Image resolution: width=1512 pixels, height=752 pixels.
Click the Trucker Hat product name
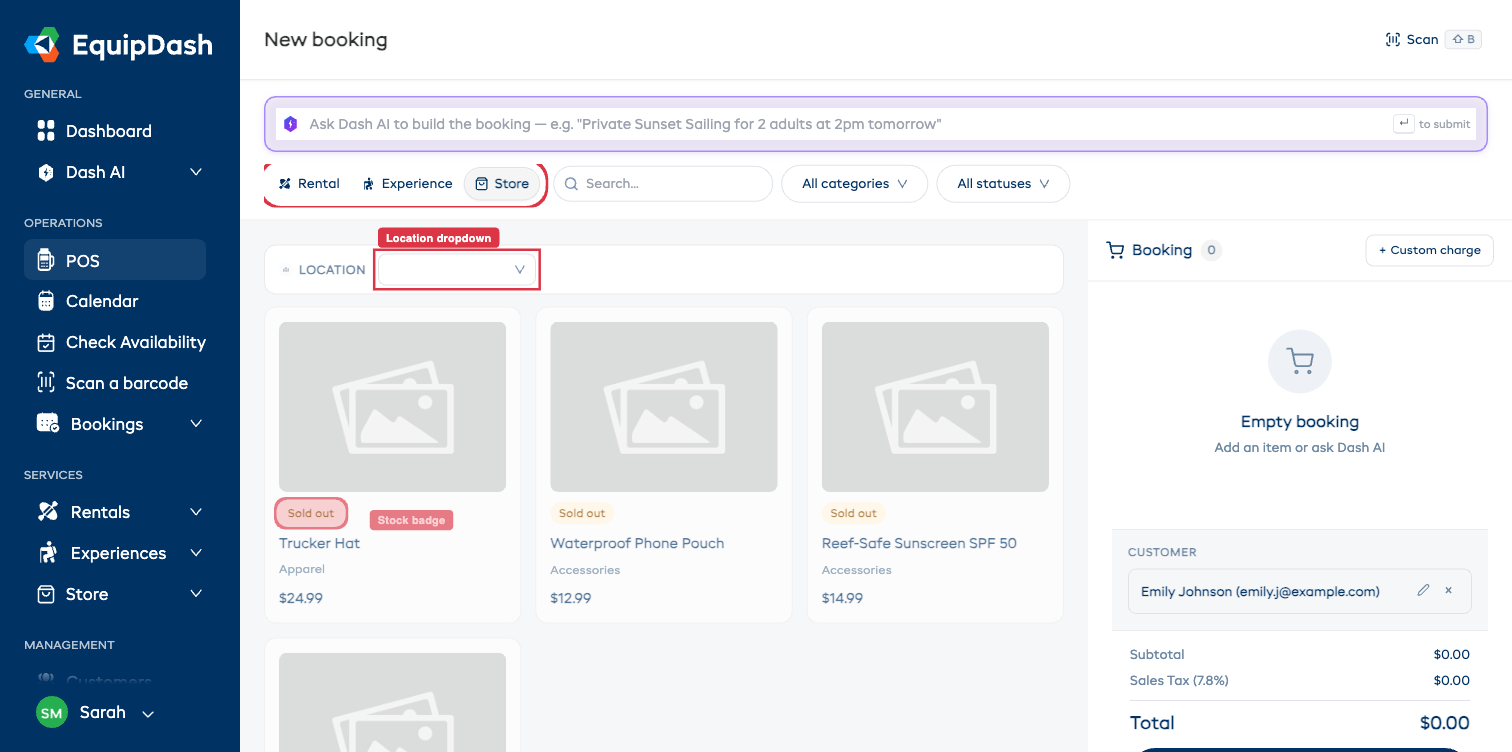click(x=319, y=543)
